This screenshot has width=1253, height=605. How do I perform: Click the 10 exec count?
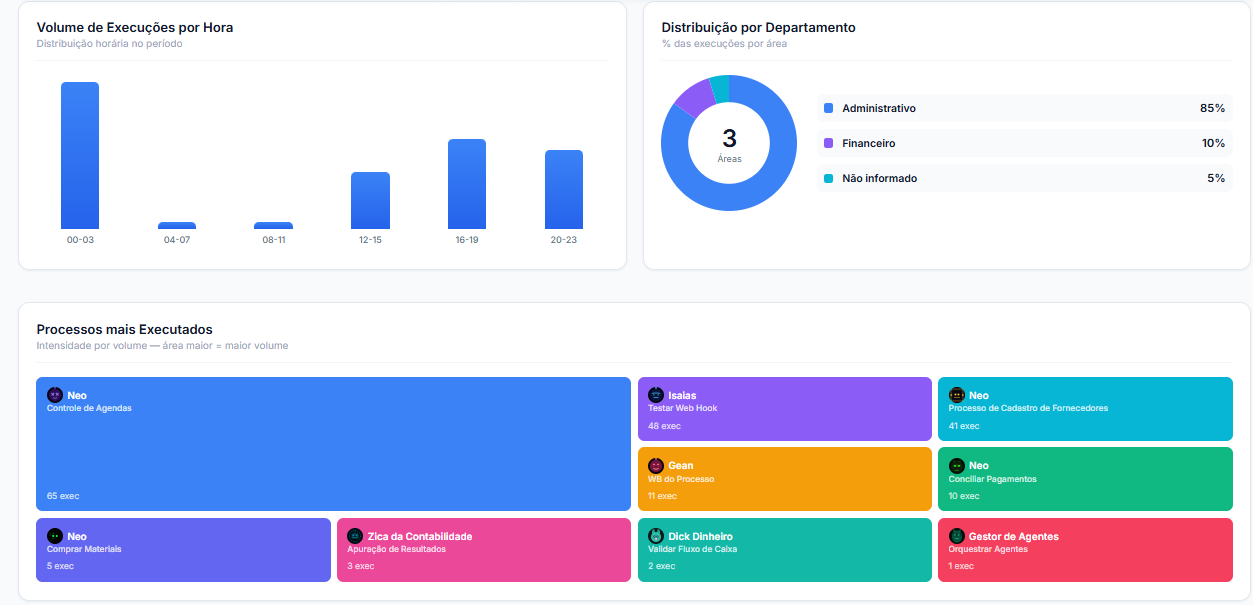[964, 496]
